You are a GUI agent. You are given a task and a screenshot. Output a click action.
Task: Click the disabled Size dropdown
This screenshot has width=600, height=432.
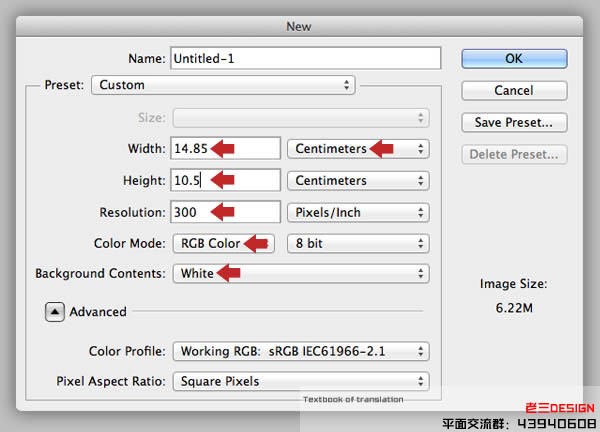[300, 118]
